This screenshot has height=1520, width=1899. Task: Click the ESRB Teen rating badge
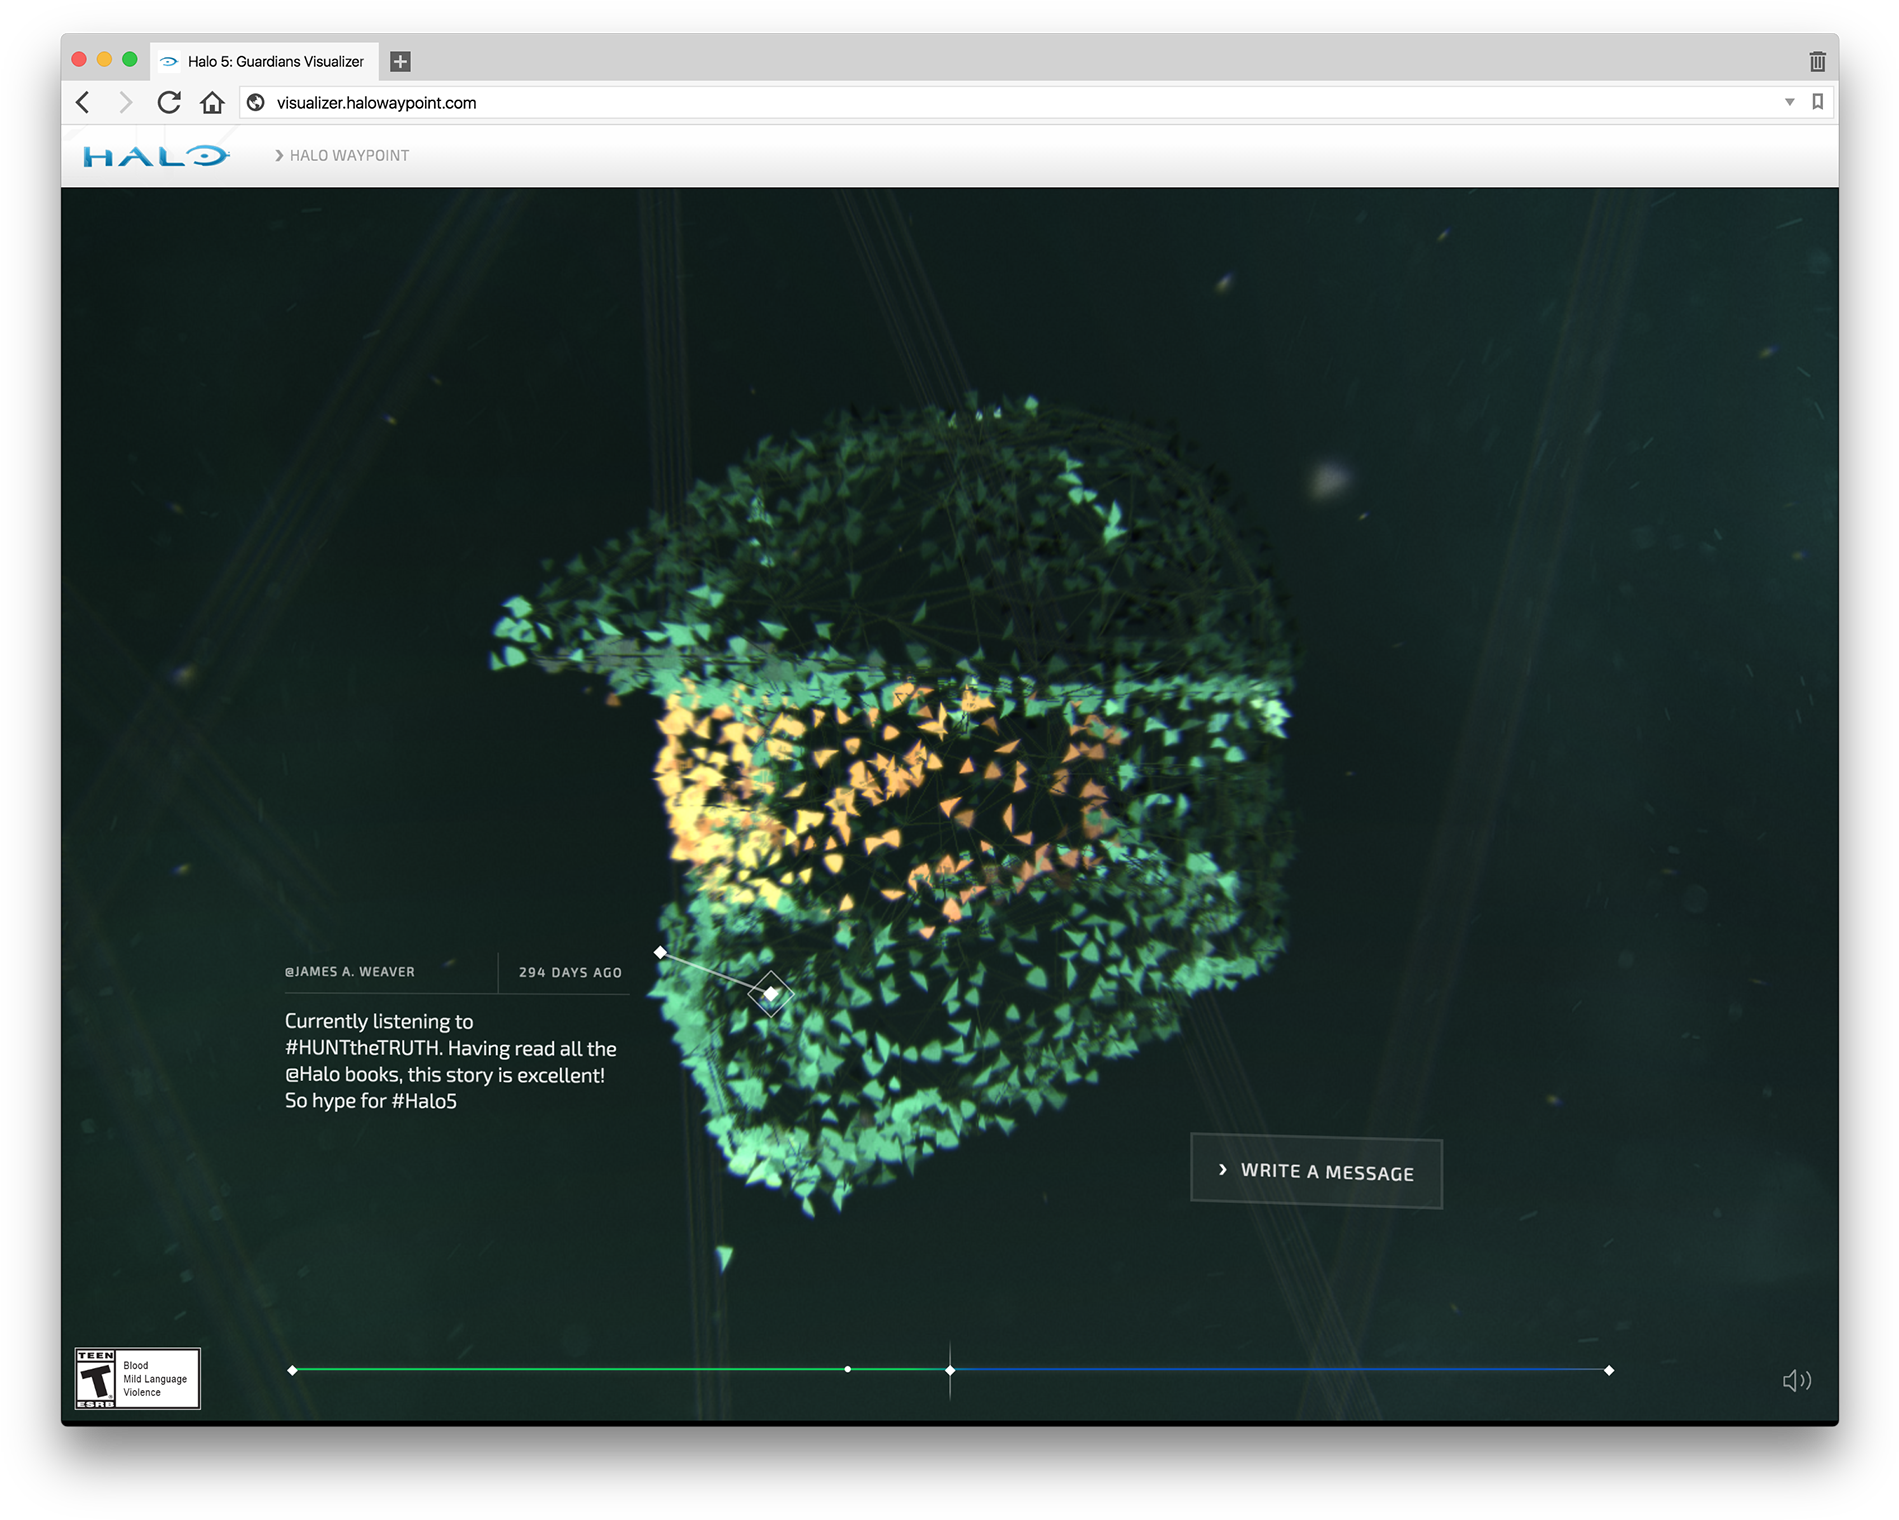point(138,1378)
